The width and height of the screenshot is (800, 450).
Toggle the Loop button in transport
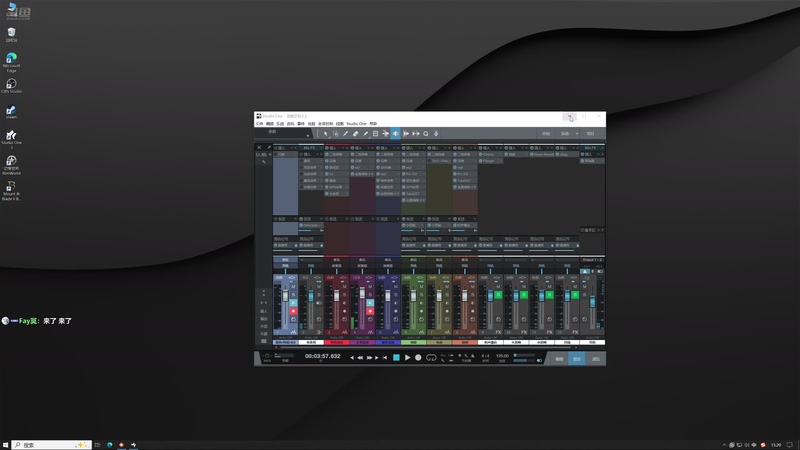[431, 358]
